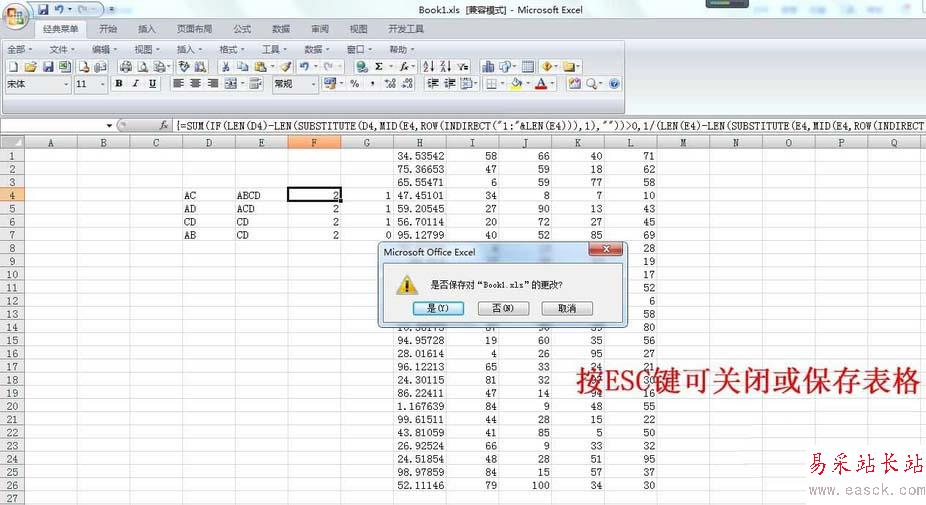Open the 编辑 dropdown menu
This screenshot has width=926, height=505.
[x=104, y=49]
